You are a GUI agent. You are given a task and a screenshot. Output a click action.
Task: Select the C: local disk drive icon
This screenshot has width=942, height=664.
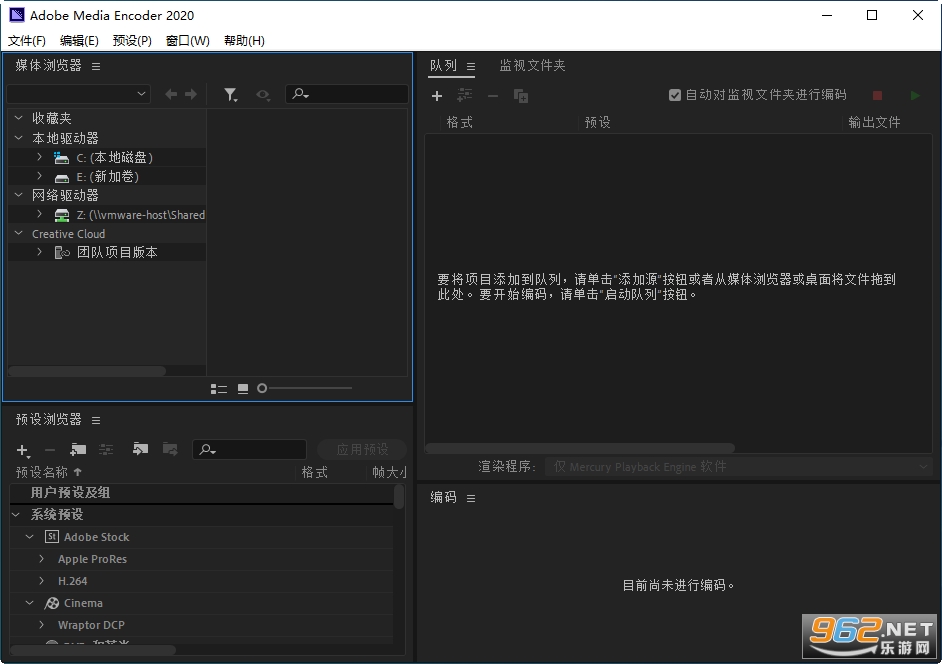point(61,158)
